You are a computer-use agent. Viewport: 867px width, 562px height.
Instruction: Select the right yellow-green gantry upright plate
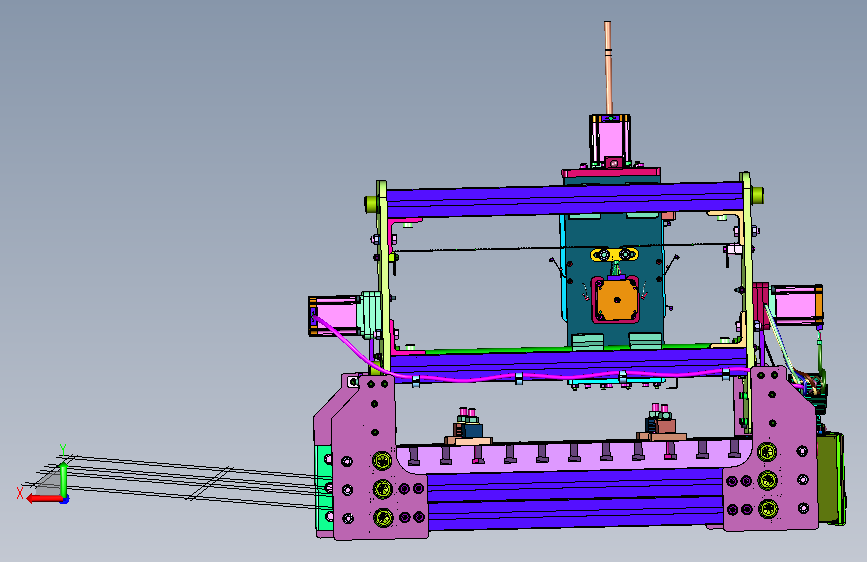746,268
